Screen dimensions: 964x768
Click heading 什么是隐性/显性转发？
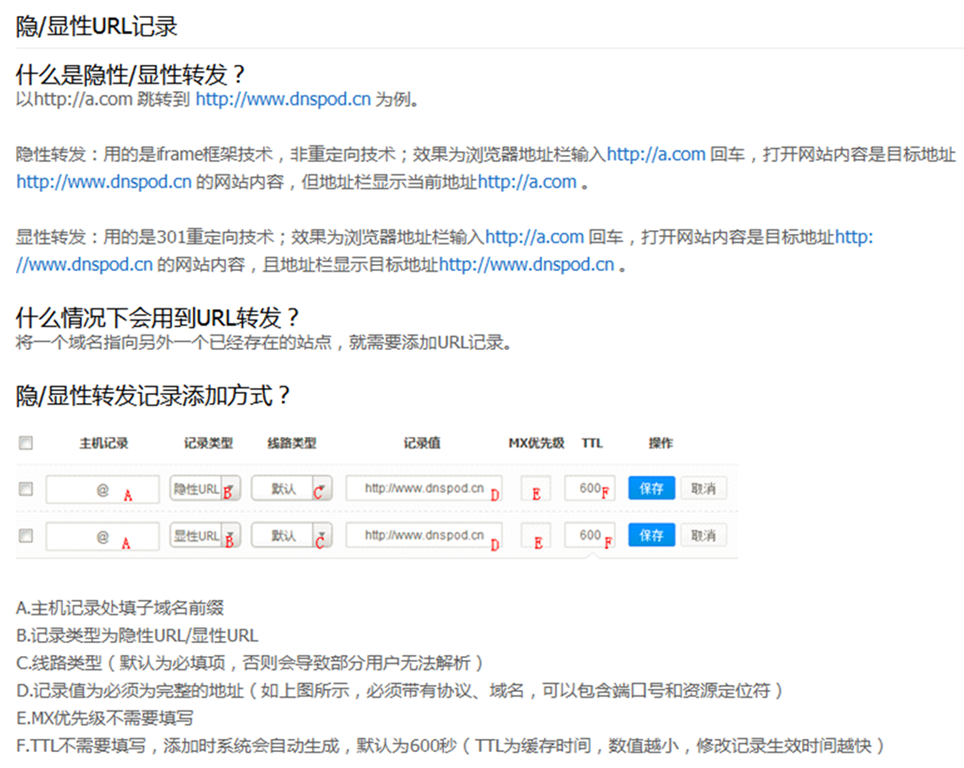[131, 75]
